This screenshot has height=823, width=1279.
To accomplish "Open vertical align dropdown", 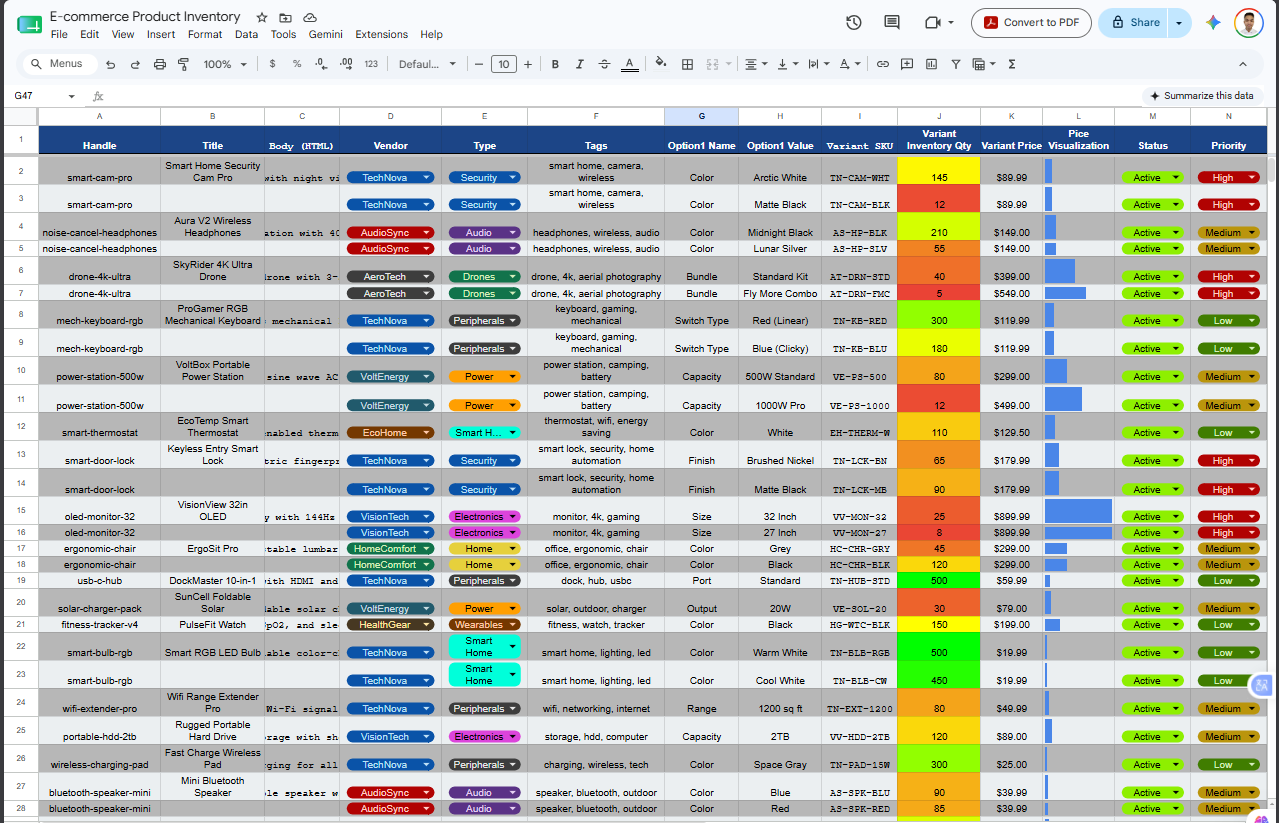I will pos(787,64).
